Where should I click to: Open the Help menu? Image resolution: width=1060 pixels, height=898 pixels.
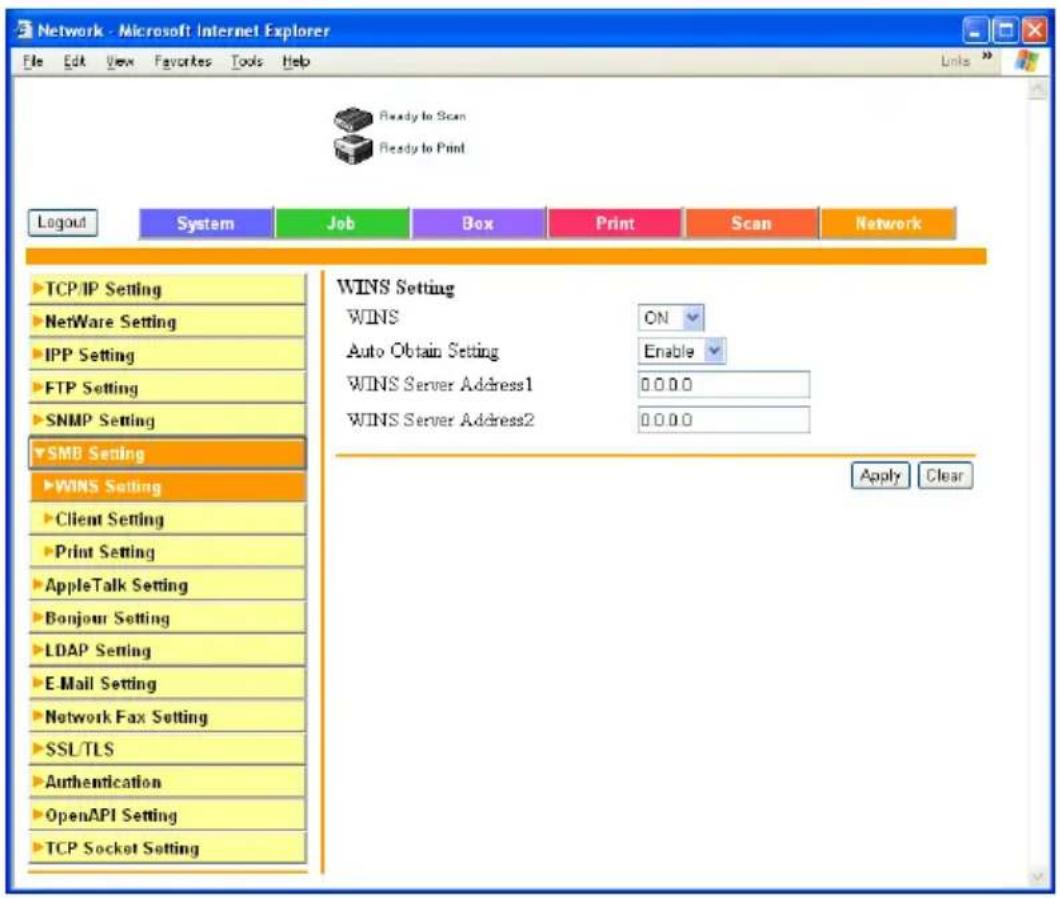pyautogui.click(x=296, y=62)
